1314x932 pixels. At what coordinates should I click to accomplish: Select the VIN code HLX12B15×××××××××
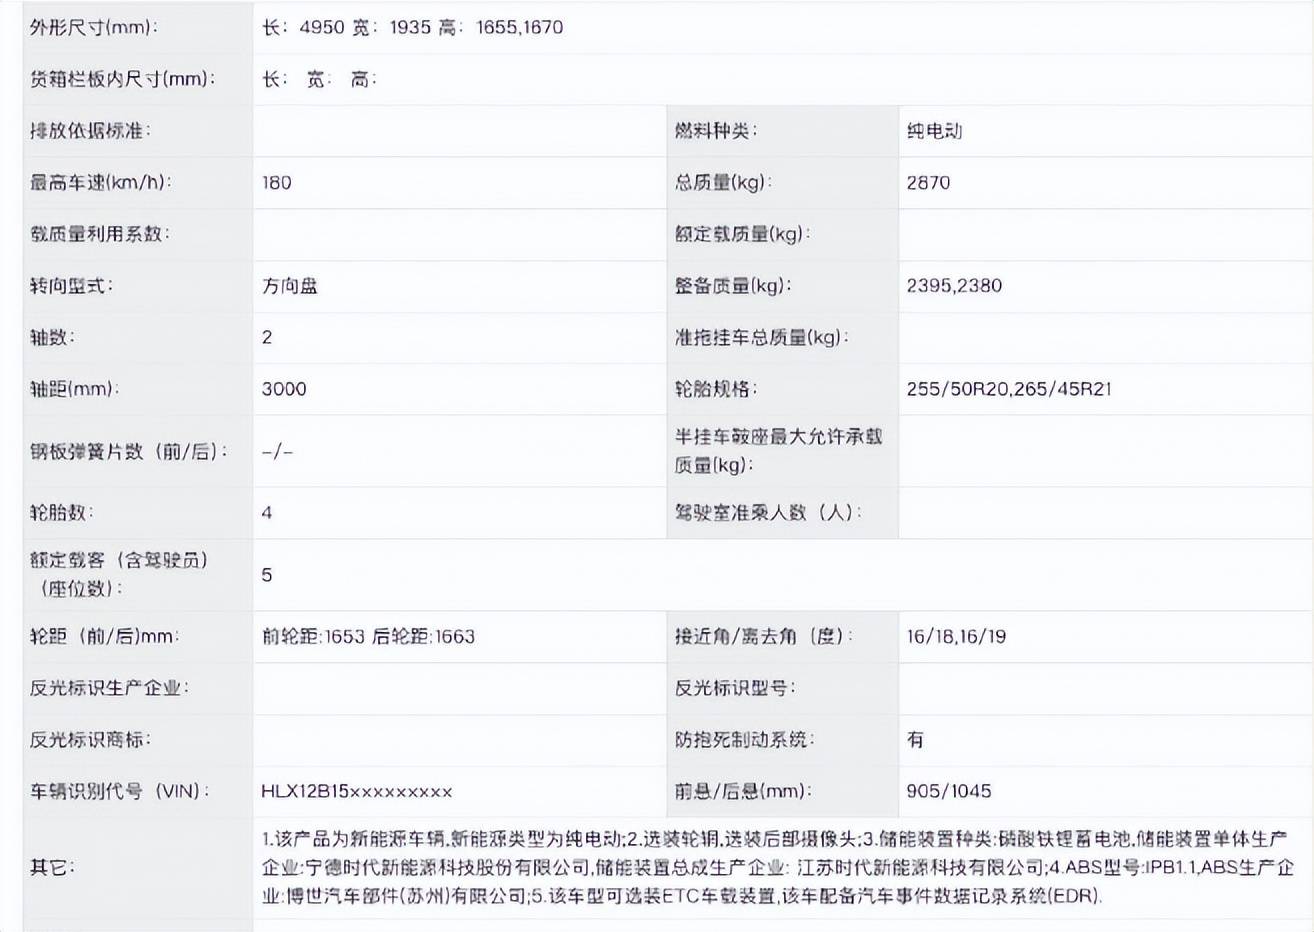tap(357, 792)
